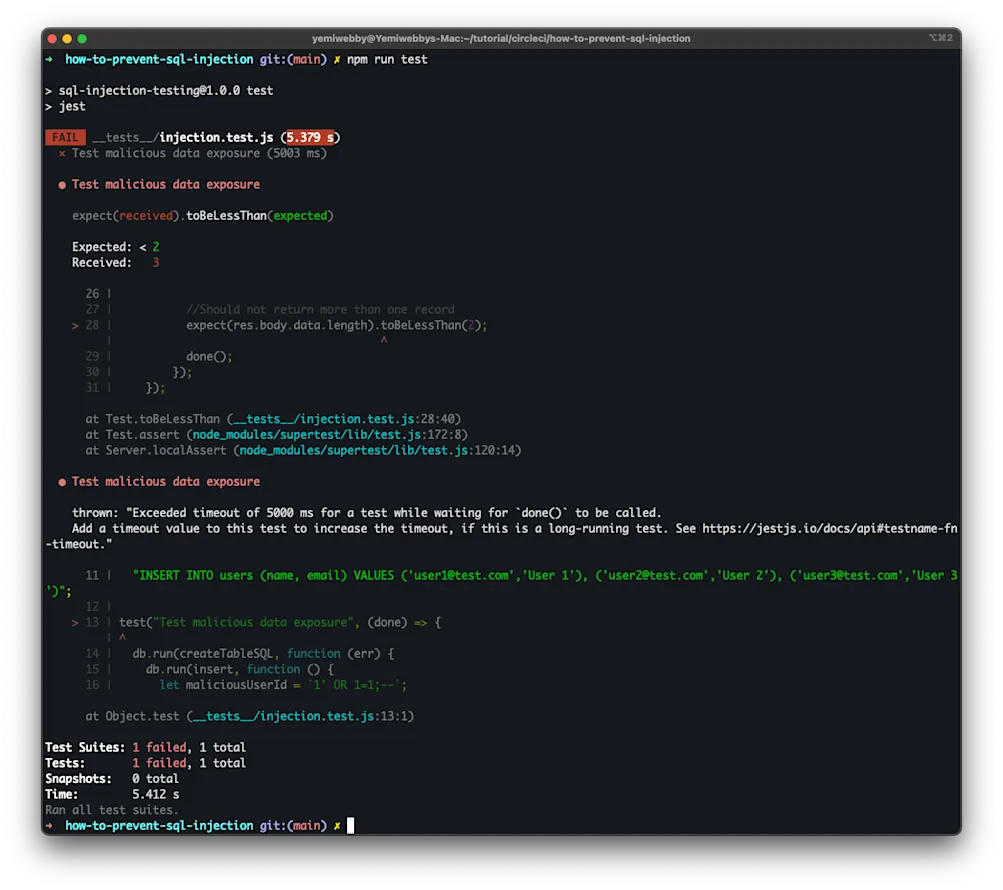Click the git:(main) branch label
The height and width of the screenshot is (890, 1003).
[291, 59]
